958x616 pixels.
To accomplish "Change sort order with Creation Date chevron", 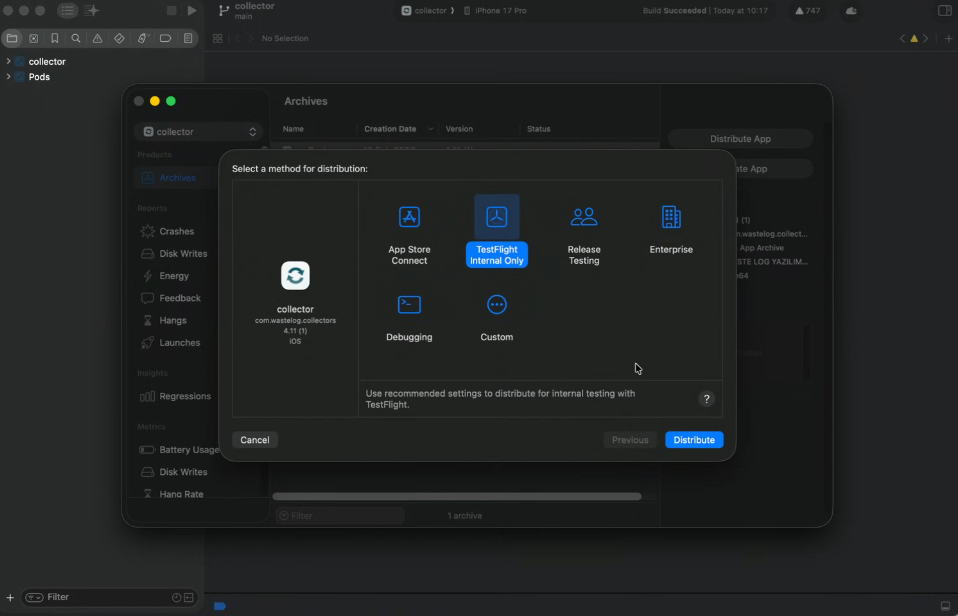I will pos(430,131).
